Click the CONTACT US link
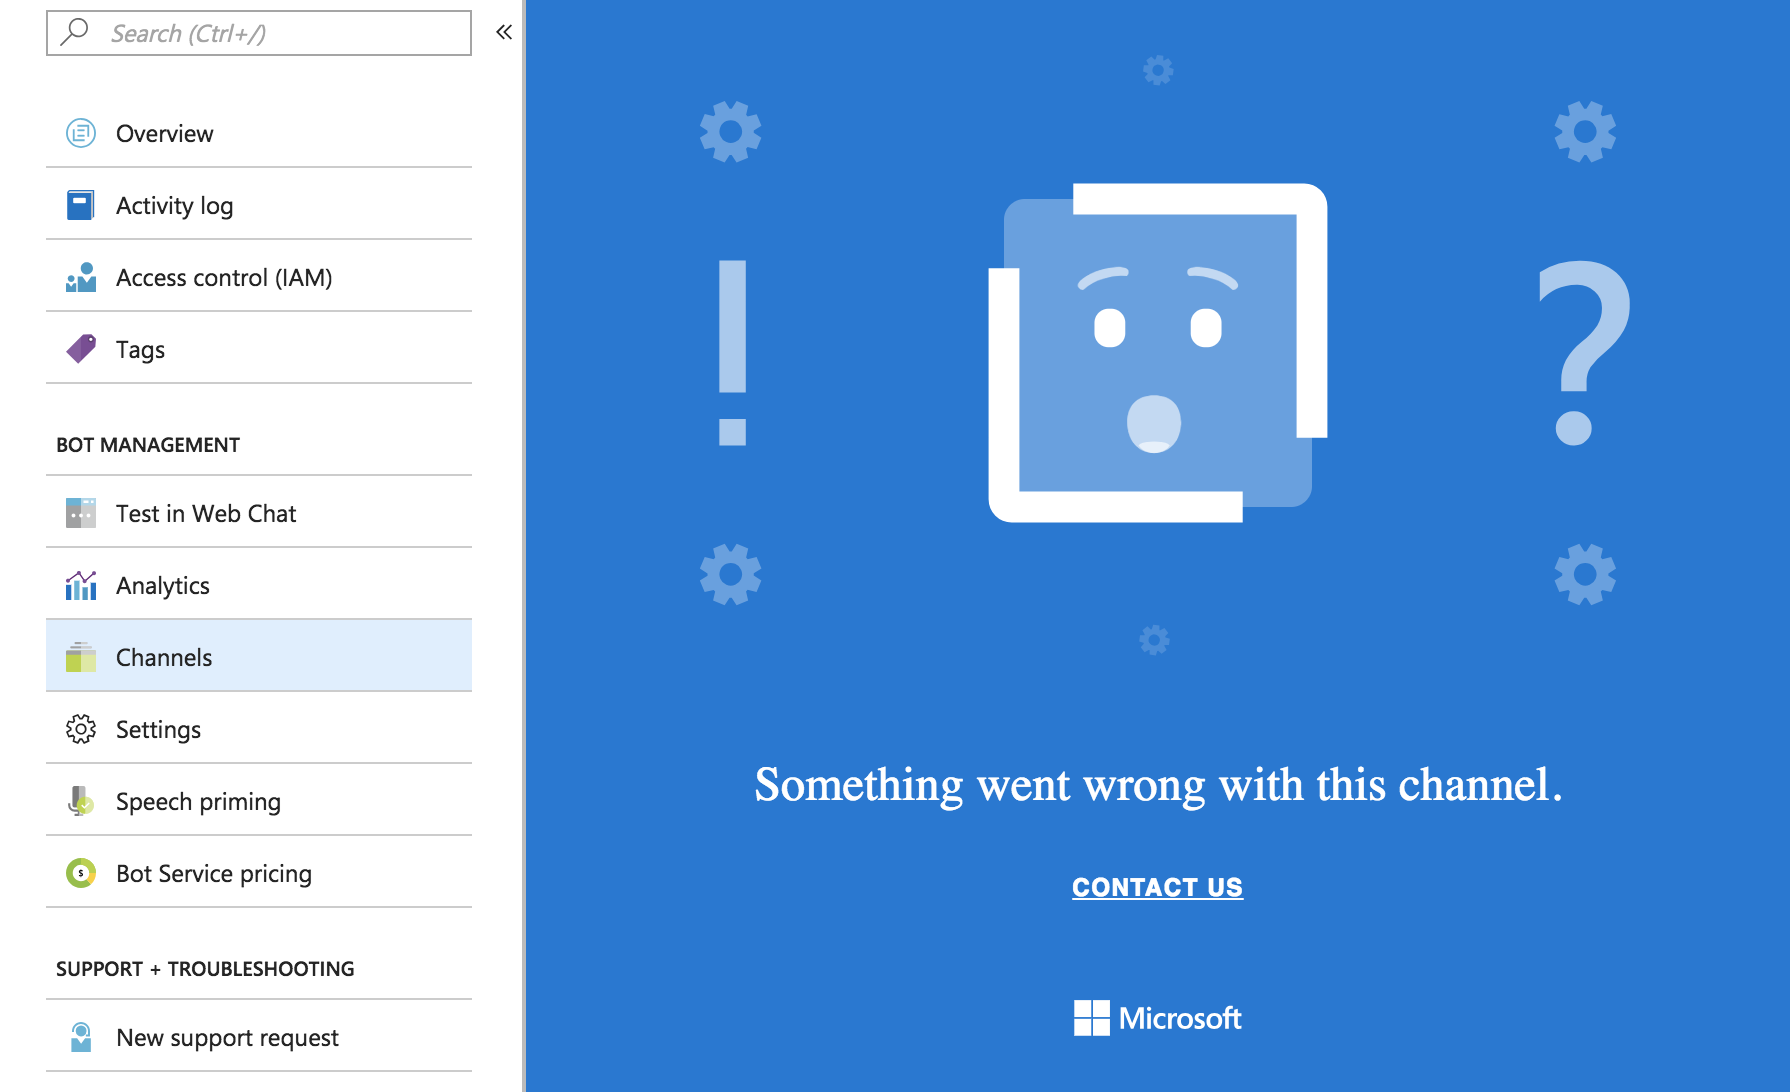Image resolution: width=1790 pixels, height=1092 pixels. [1157, 887]
